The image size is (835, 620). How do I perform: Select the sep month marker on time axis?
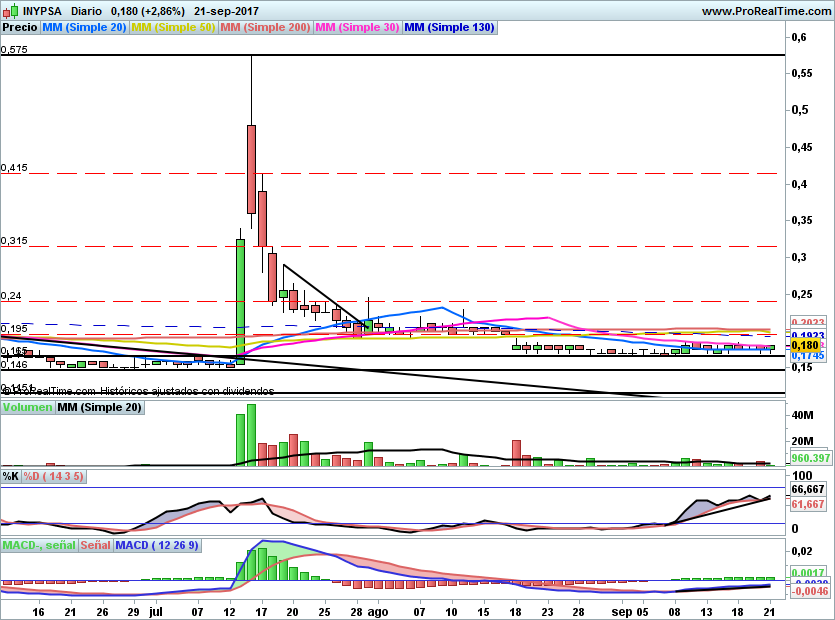pyautogui.click(x=621, y=610)
